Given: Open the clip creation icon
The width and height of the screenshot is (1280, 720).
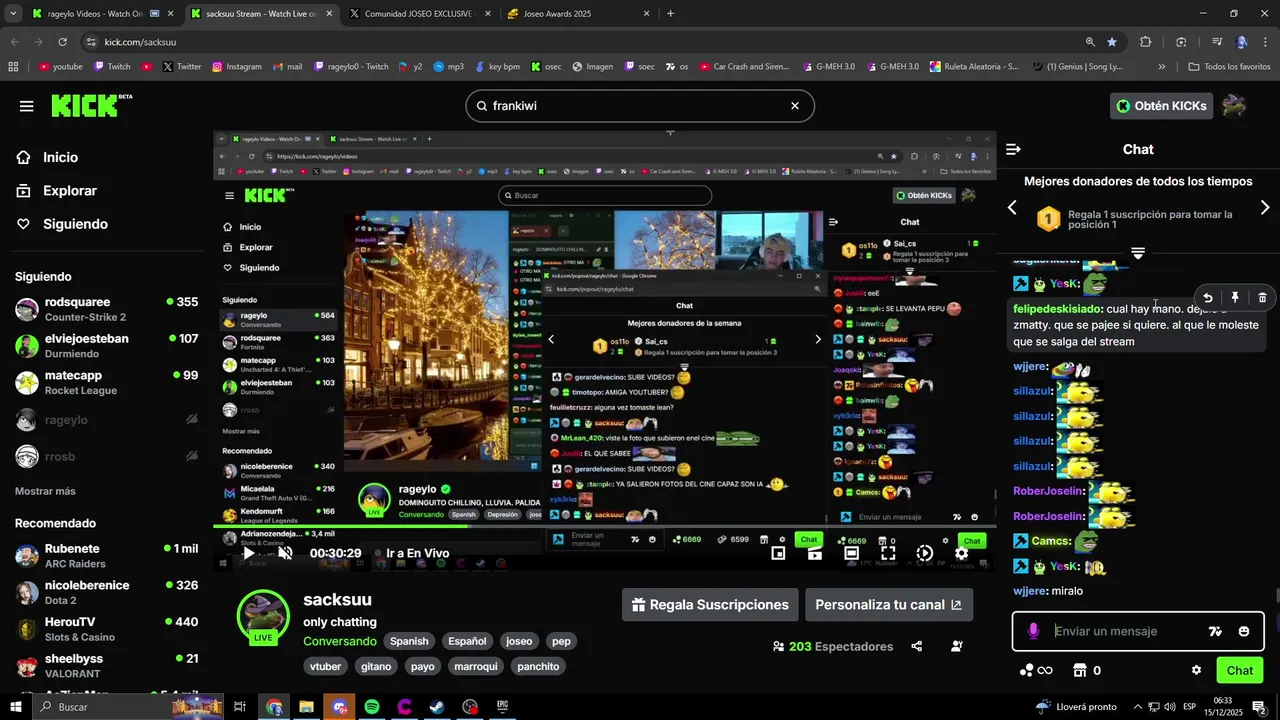Looking at the screenshot, I should (x=815, y=553).
